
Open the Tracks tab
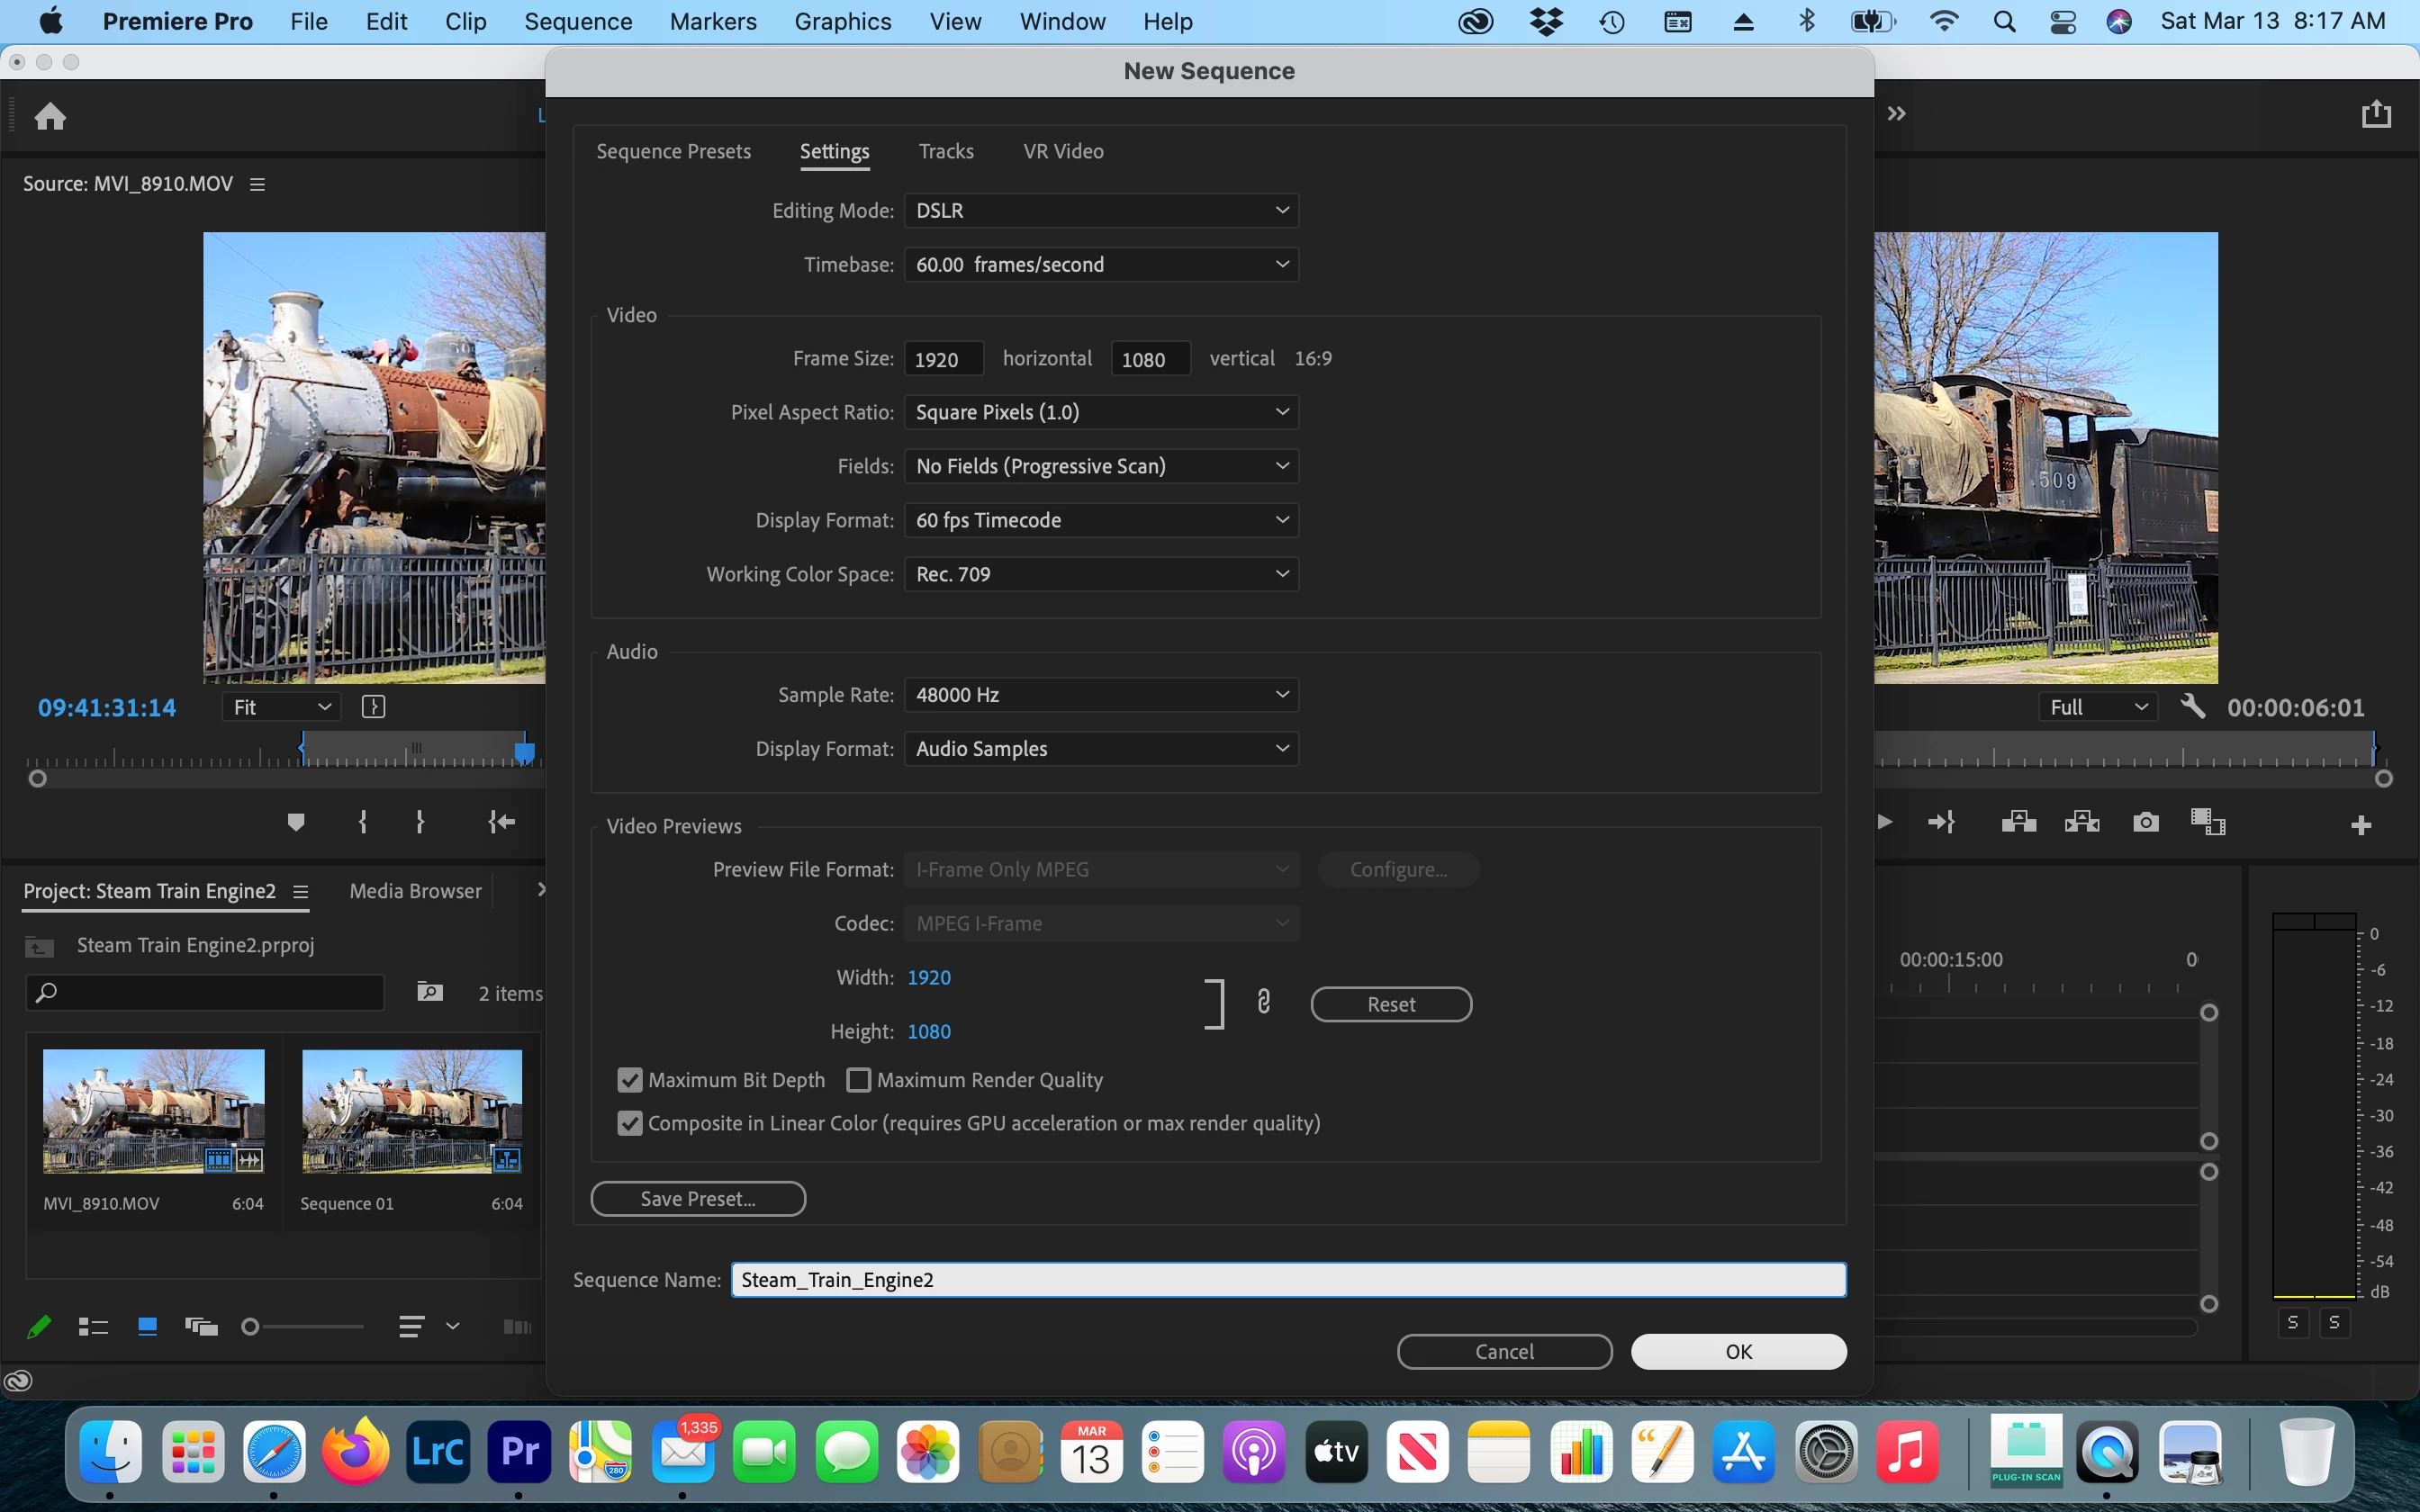tap(946, 151)
